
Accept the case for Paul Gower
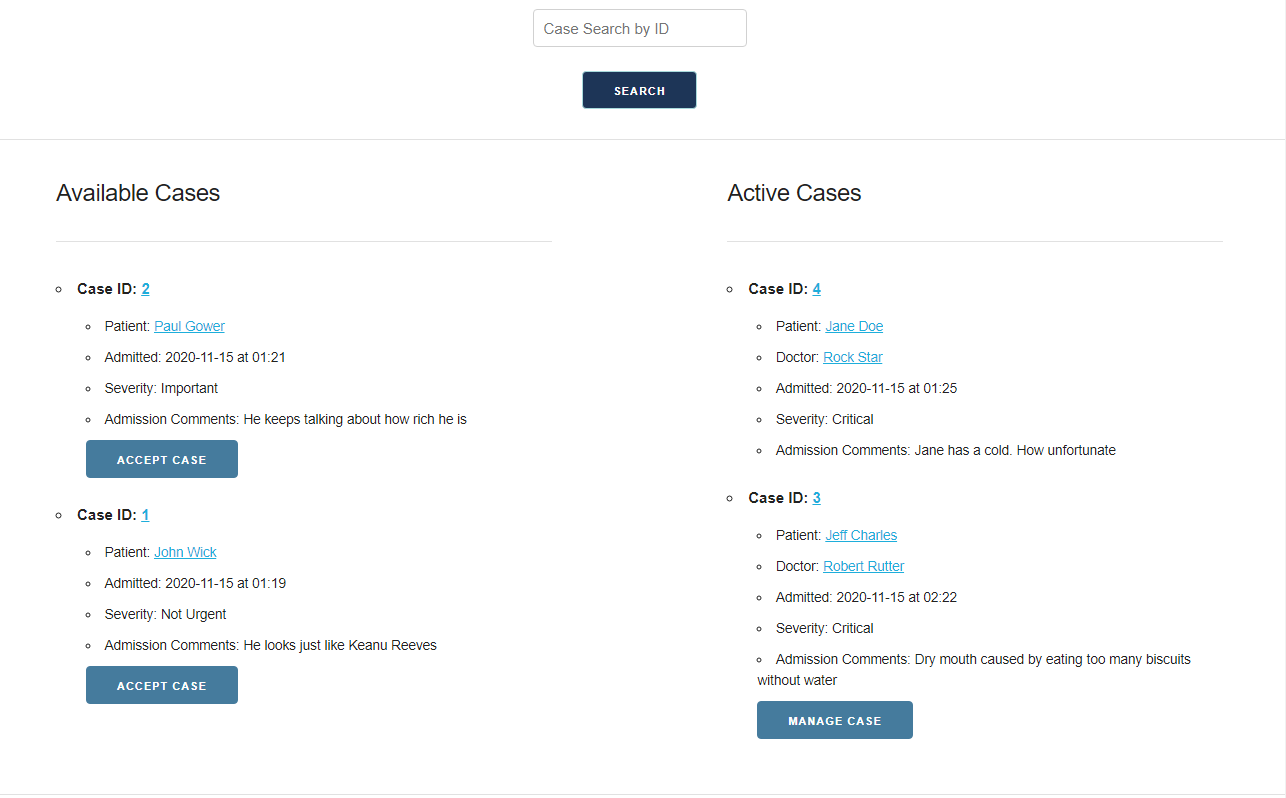(162, 459)
